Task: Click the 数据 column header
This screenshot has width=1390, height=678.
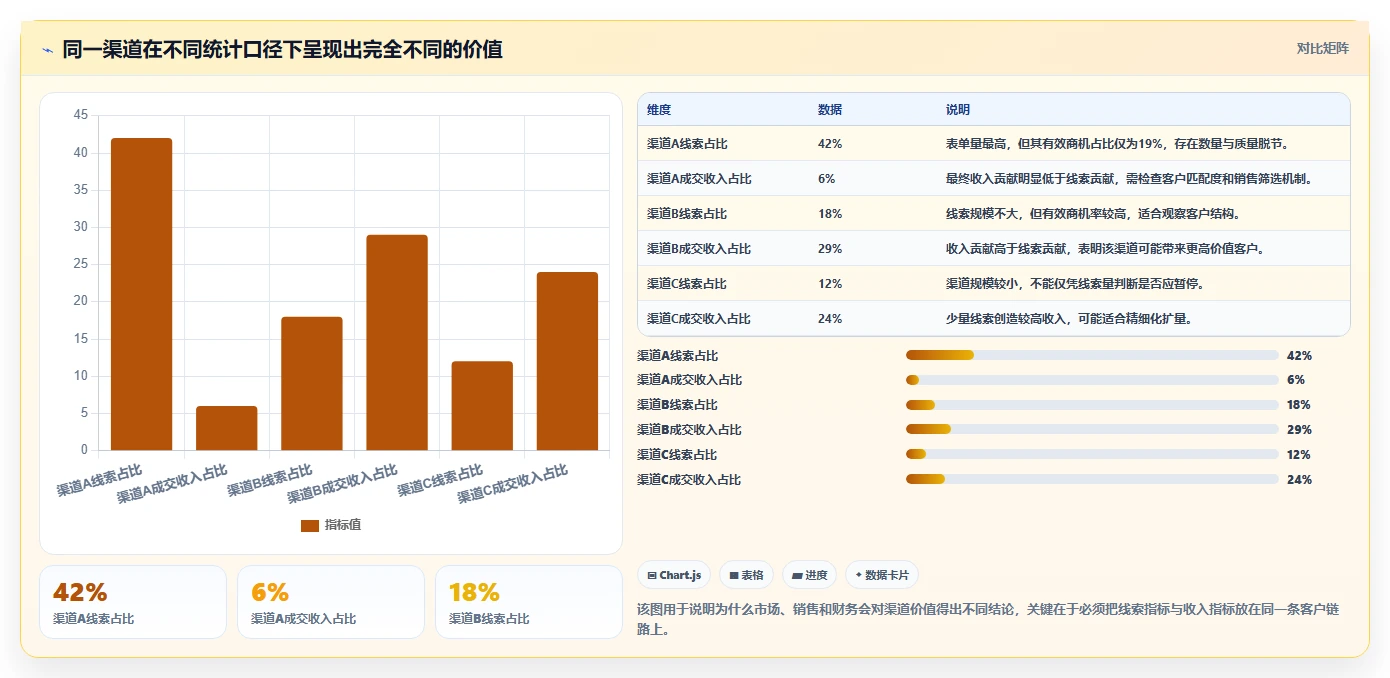Action: (x=830, y=109)
